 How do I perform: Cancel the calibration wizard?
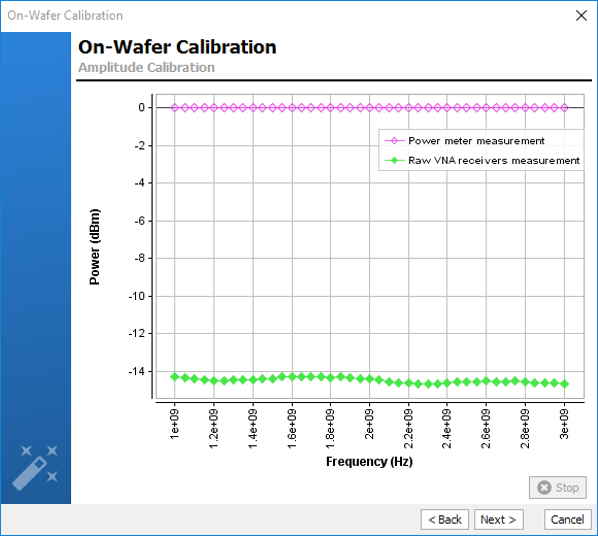pos(567,520)
